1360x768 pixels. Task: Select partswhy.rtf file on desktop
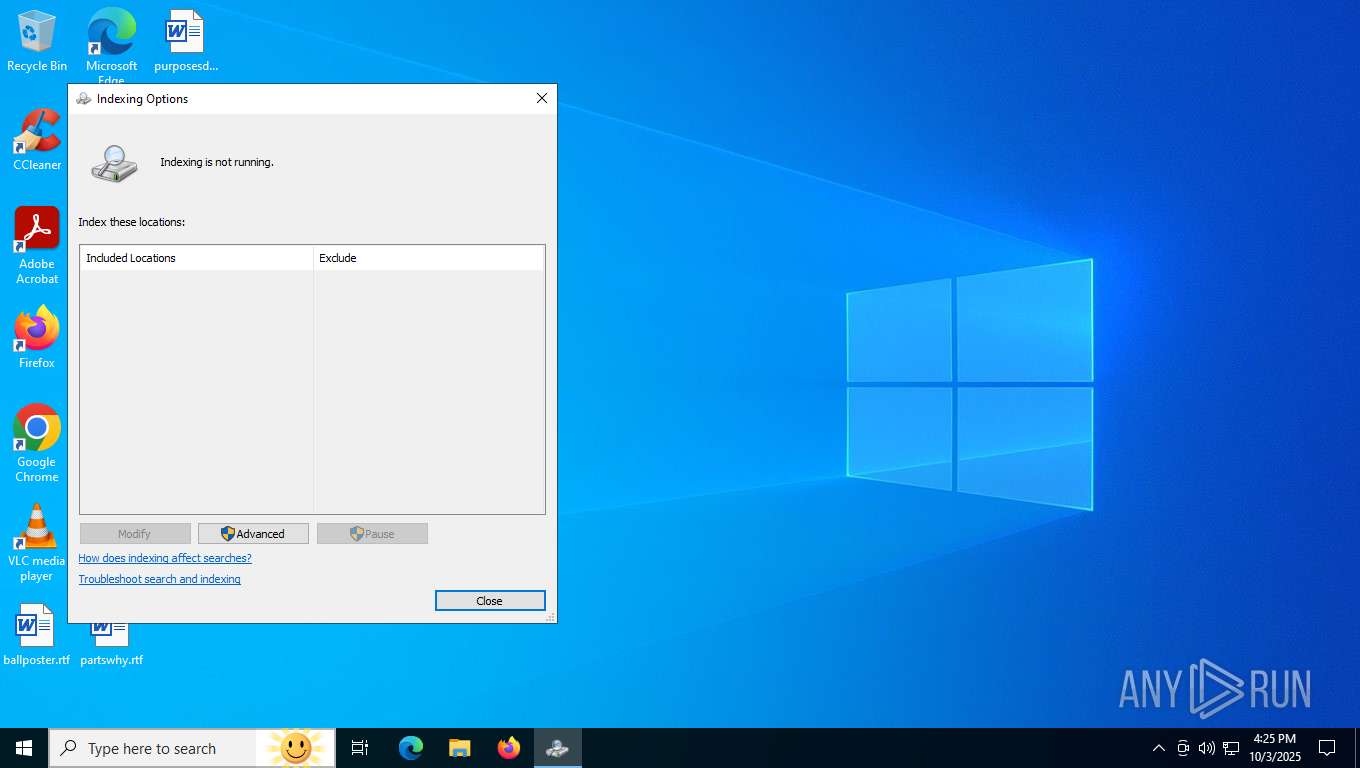[111, 646]
